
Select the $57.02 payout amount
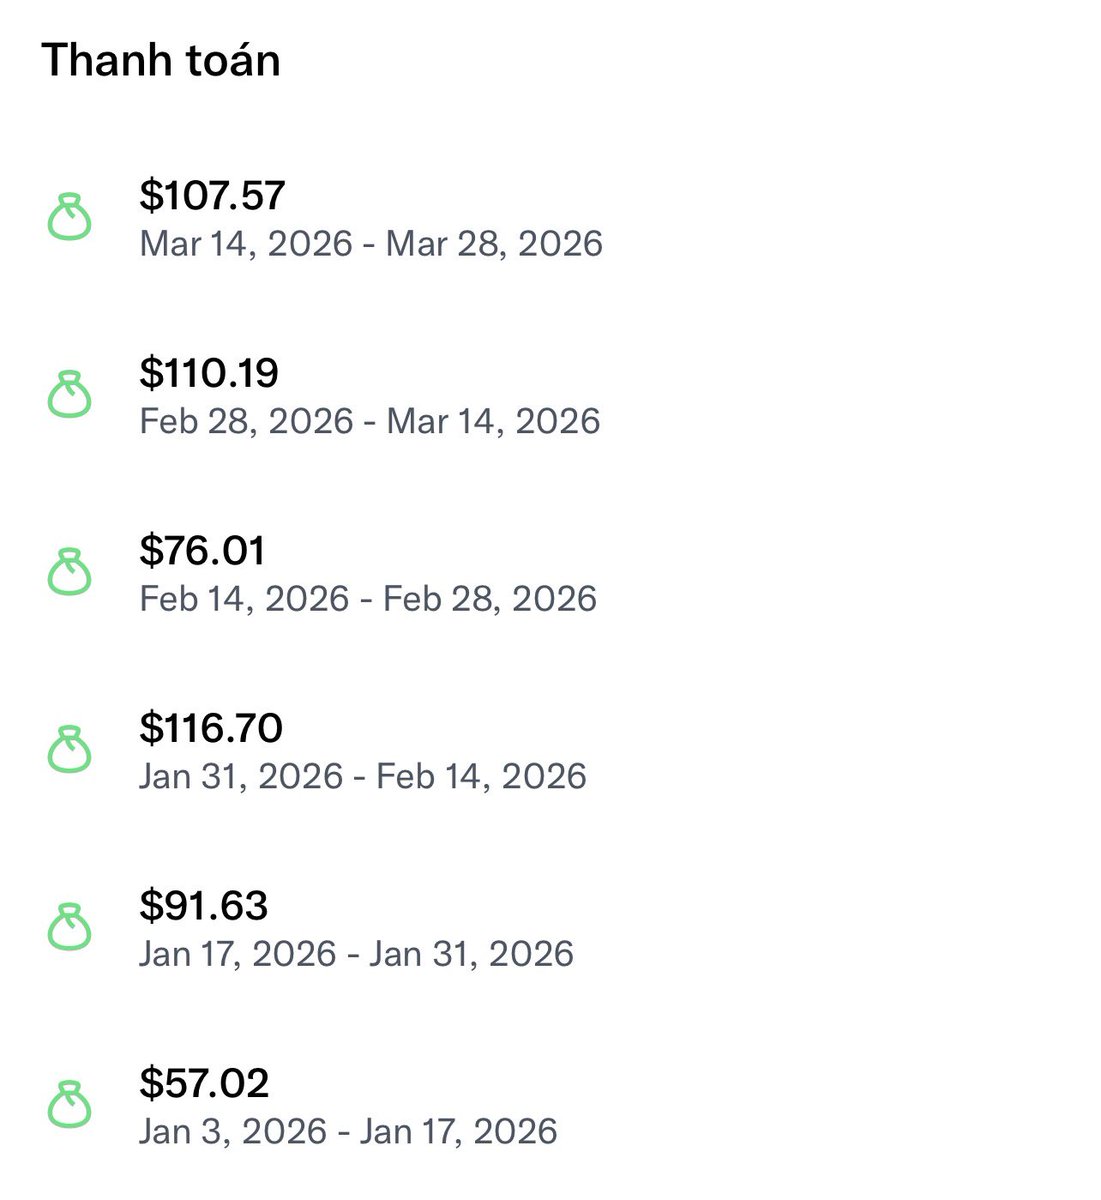[x=204, y=1083]
